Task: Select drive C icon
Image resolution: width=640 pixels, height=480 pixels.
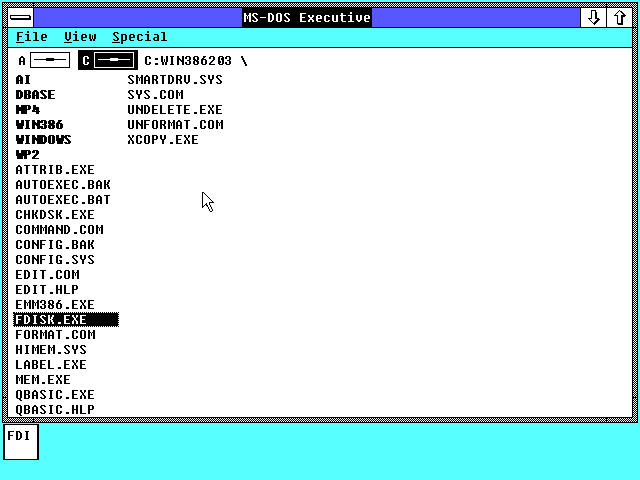Action: [x=108, y=60]
